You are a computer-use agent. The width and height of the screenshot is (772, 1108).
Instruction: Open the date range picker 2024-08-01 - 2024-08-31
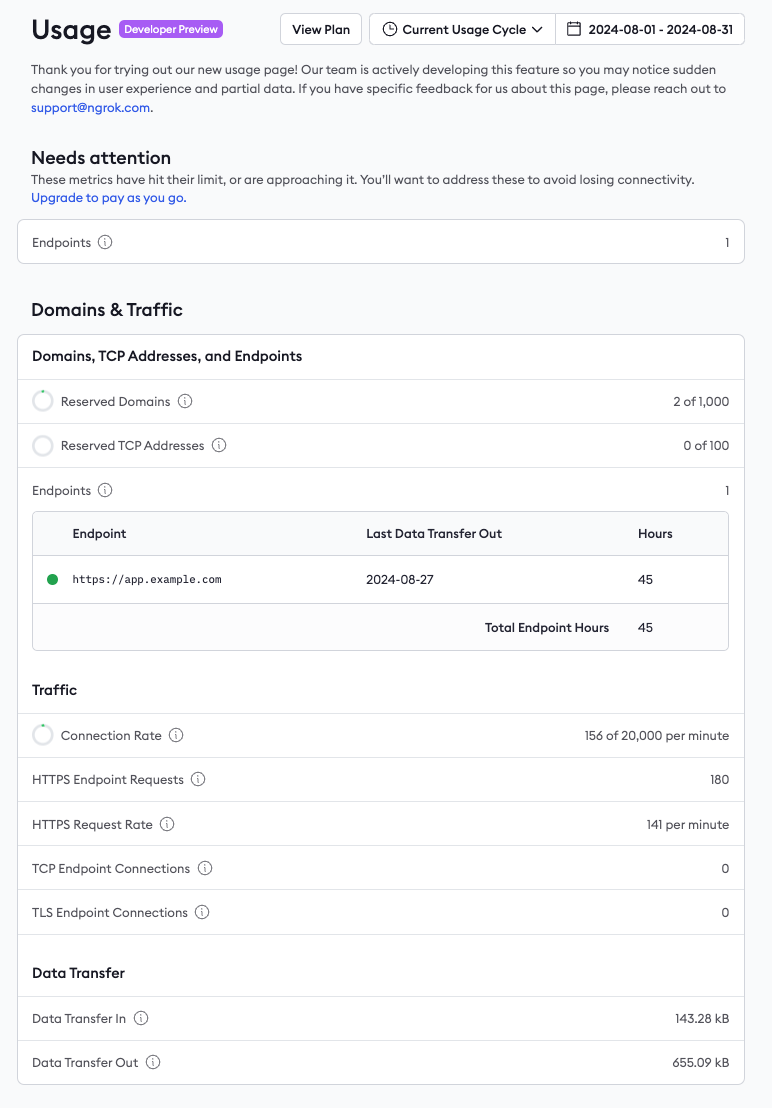point(650,29)
